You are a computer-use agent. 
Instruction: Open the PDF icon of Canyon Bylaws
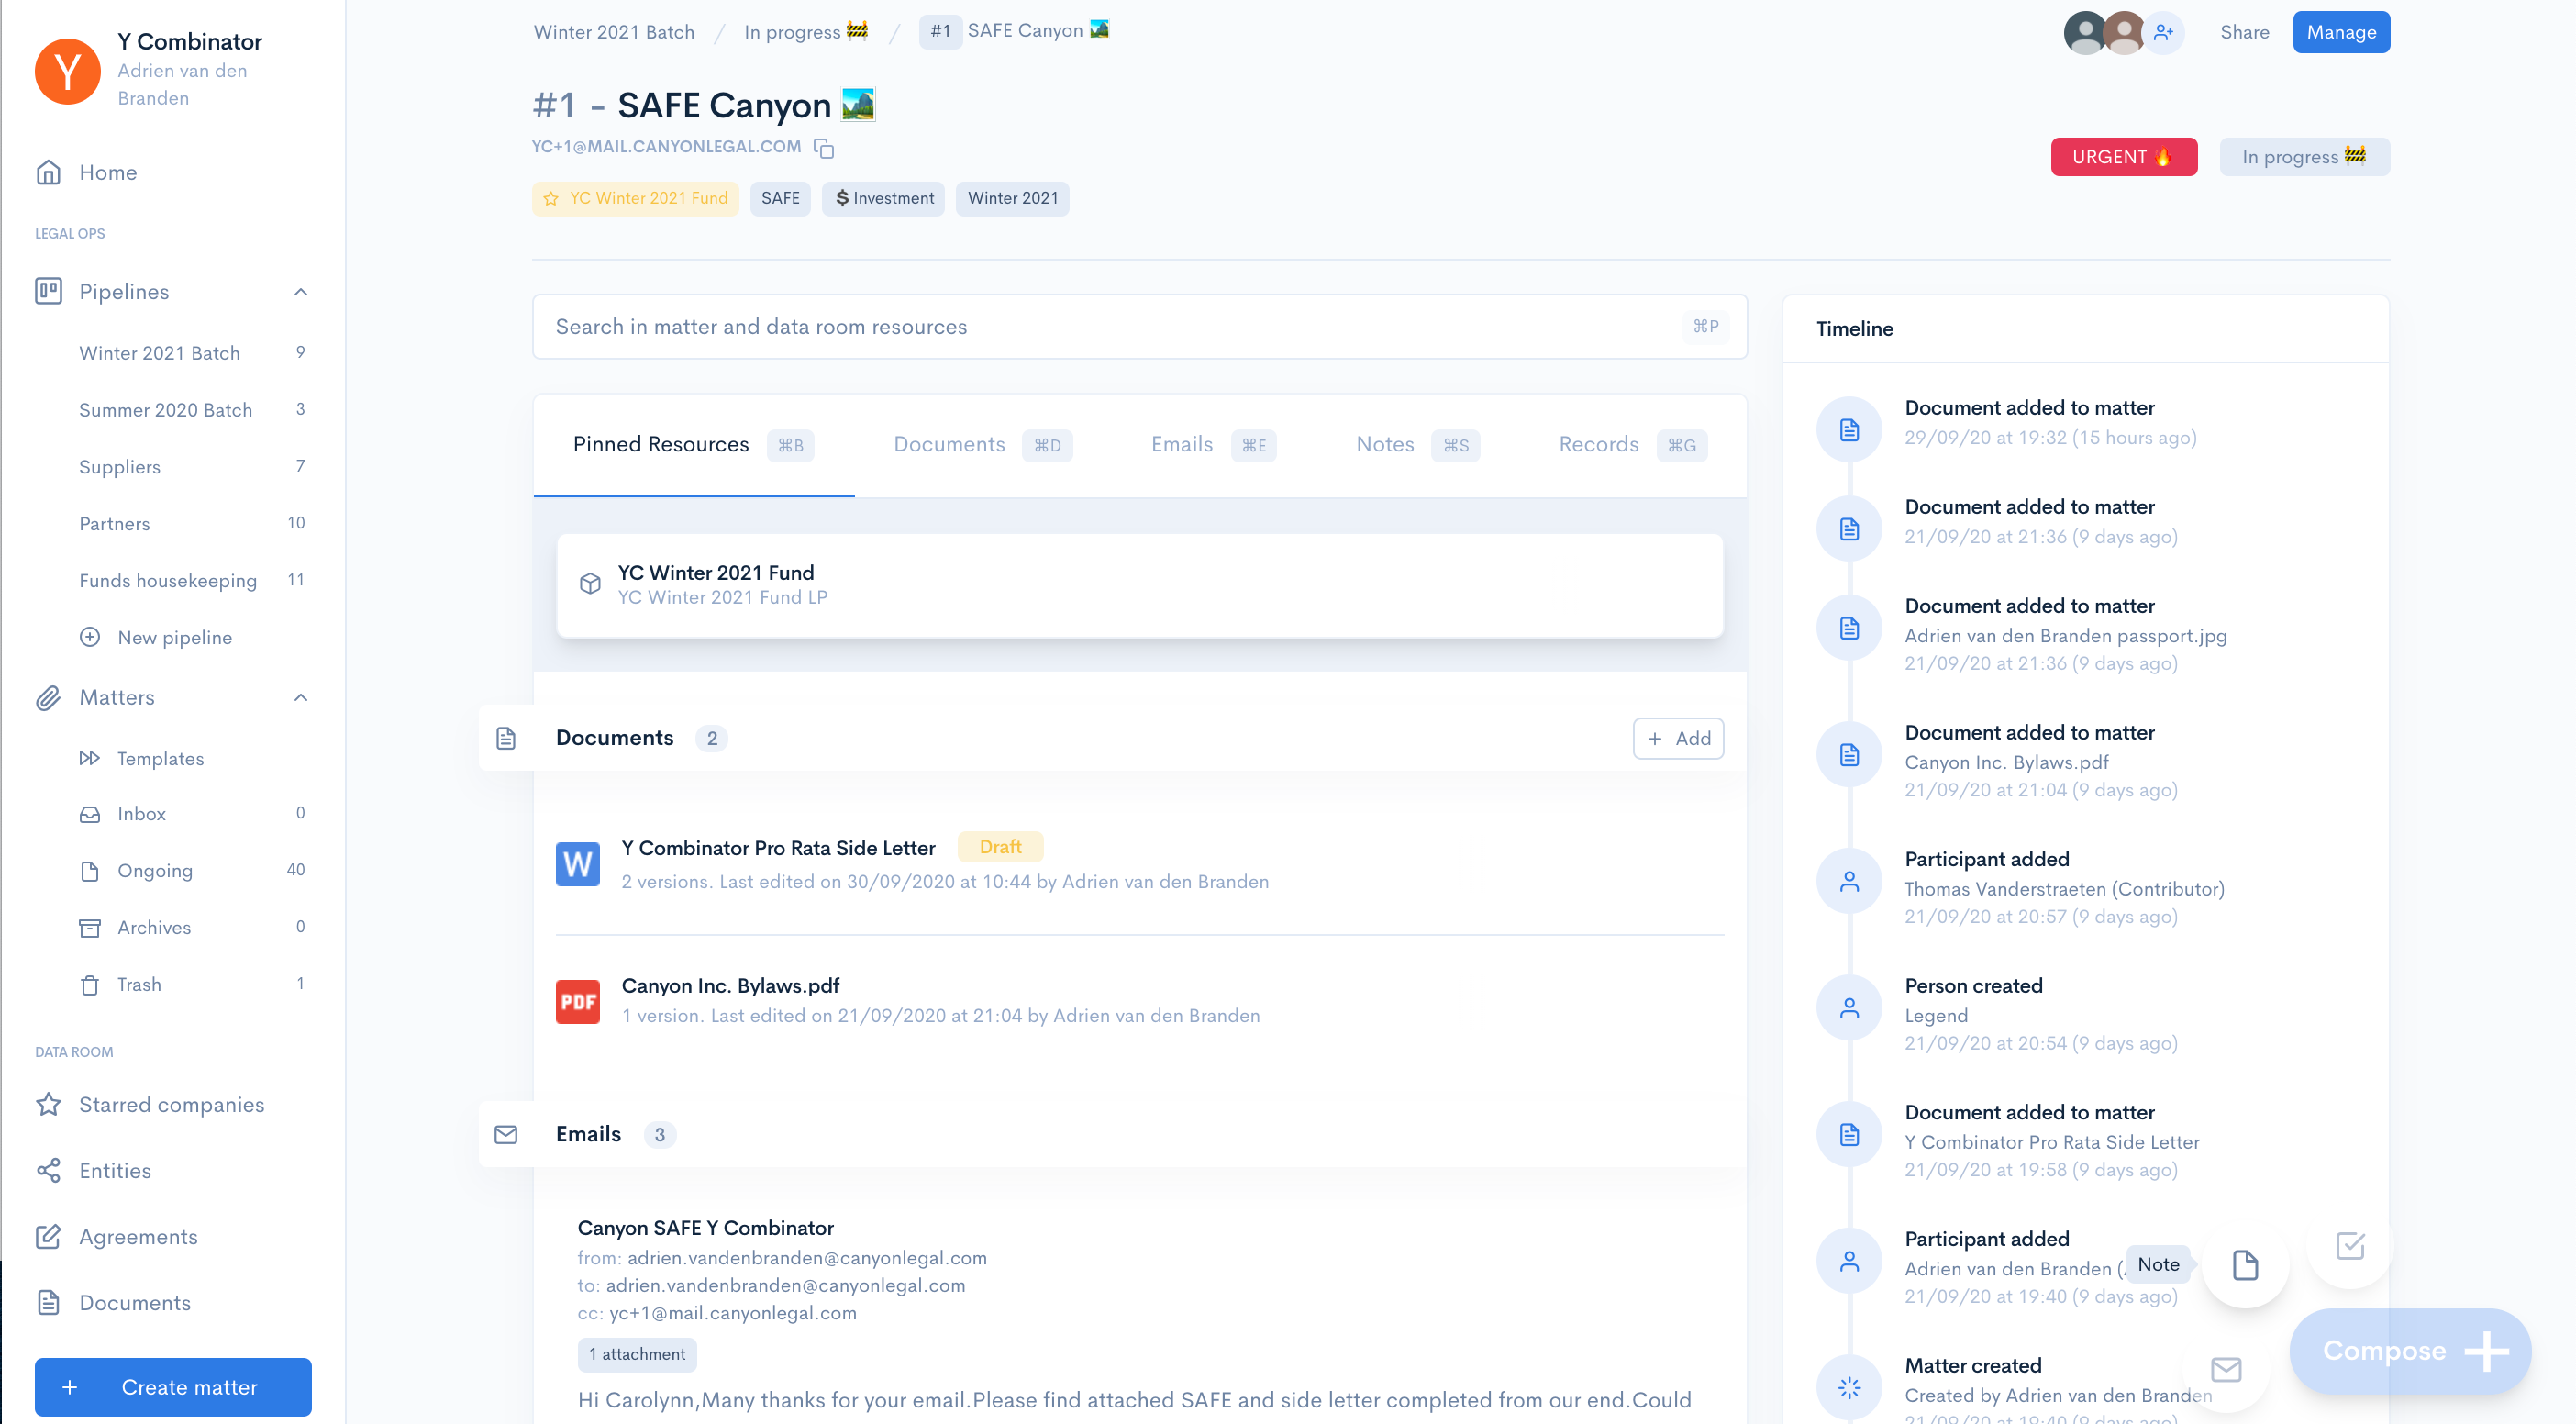(x=577, y=1001)
